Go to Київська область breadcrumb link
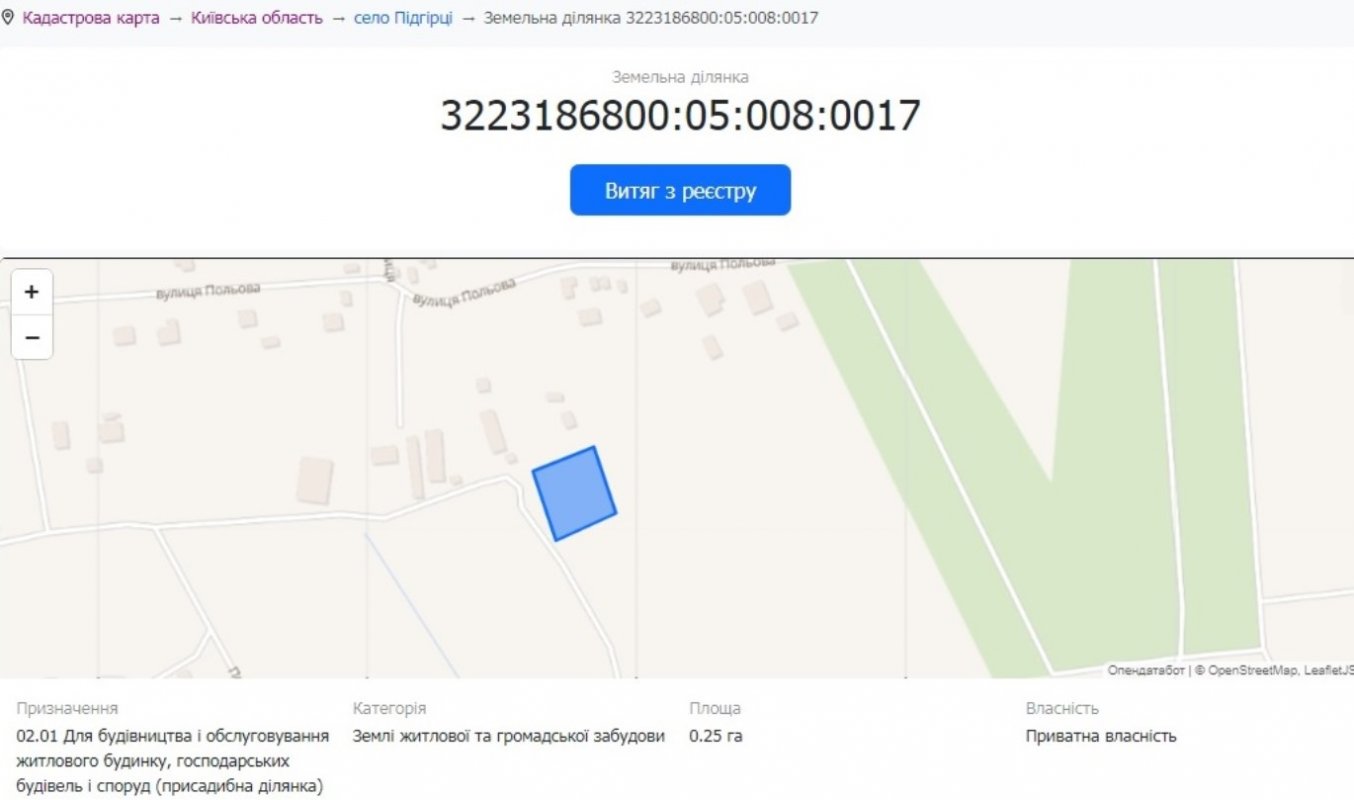The width and height of the screenshot is (1354, 800). [257, 18]
